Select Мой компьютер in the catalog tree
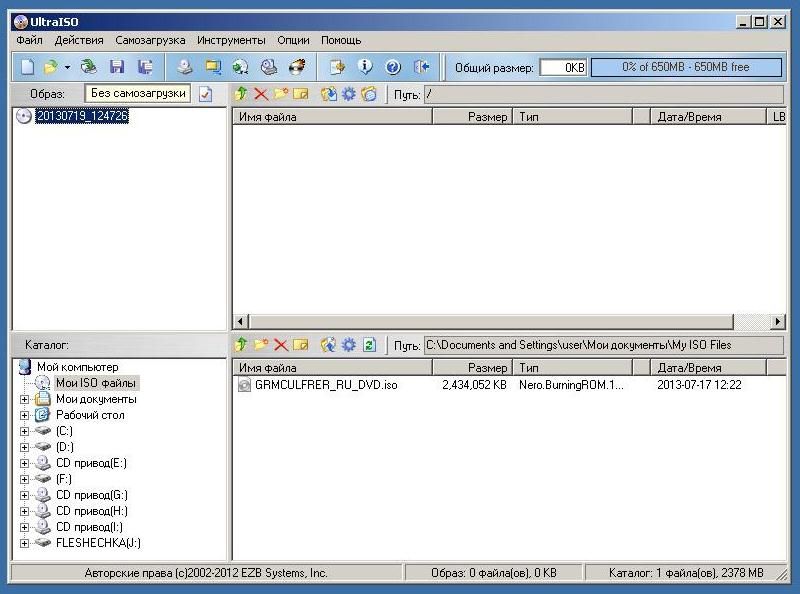 coord(78,367)
